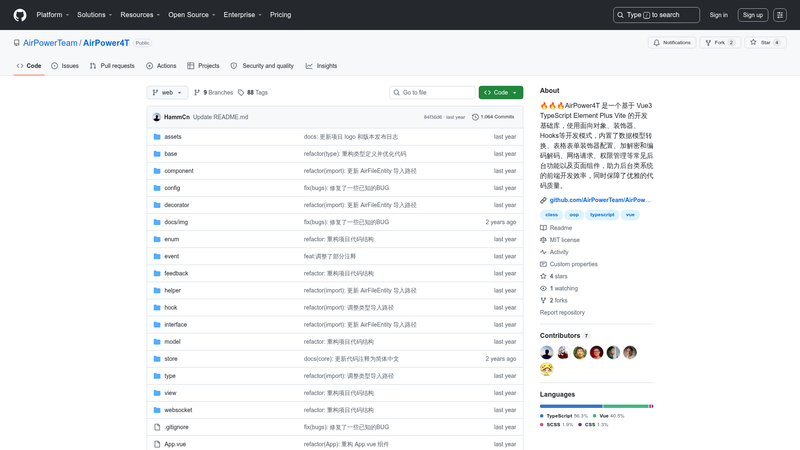800x450 pixels.
Task: Click the blue TypeScript segment of the language bar
Action: (571, 406)
